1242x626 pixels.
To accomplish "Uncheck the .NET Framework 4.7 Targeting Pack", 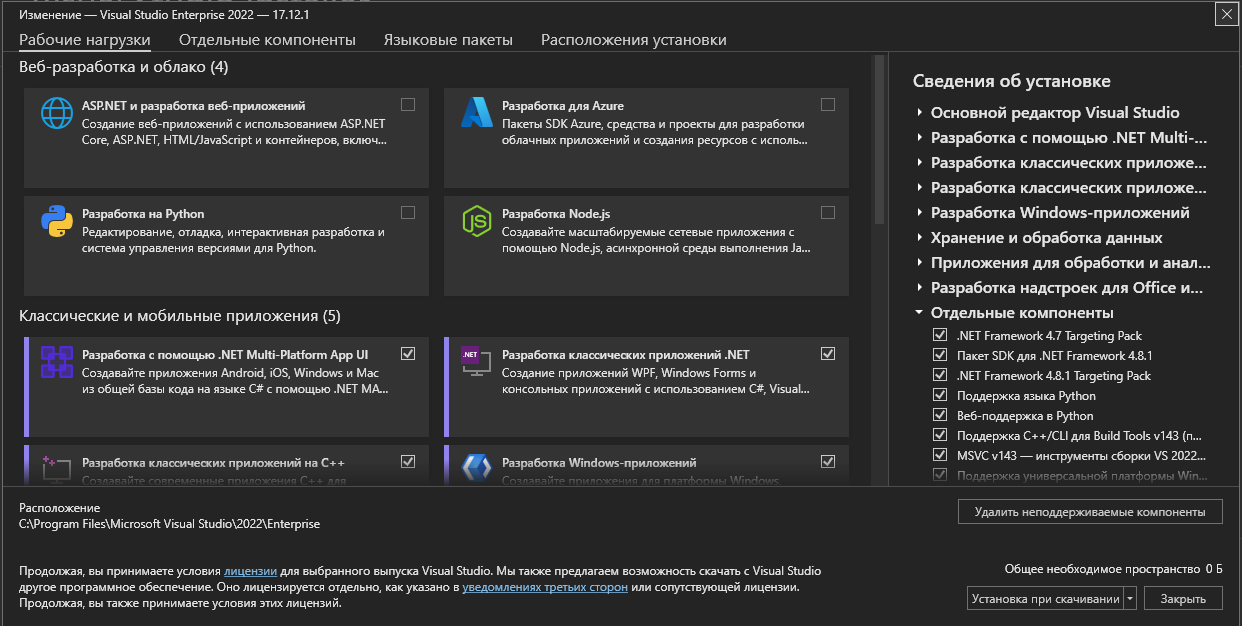I will point(939,336).
